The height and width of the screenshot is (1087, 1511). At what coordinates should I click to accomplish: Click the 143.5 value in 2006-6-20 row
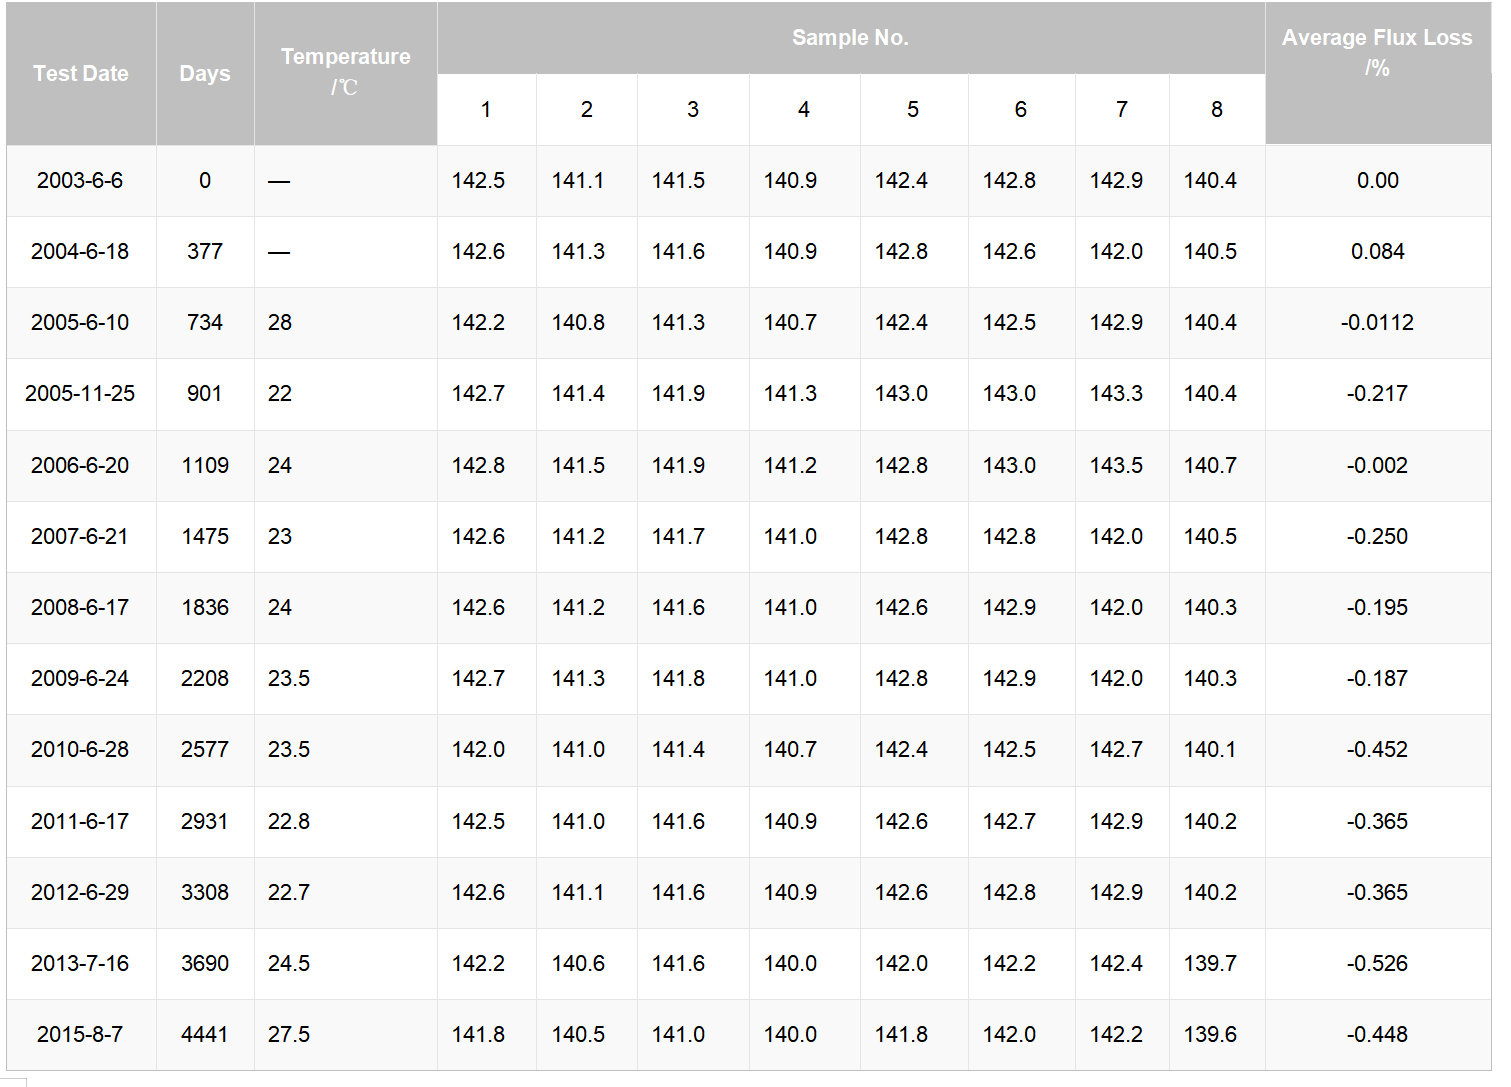pos(1117,466)
